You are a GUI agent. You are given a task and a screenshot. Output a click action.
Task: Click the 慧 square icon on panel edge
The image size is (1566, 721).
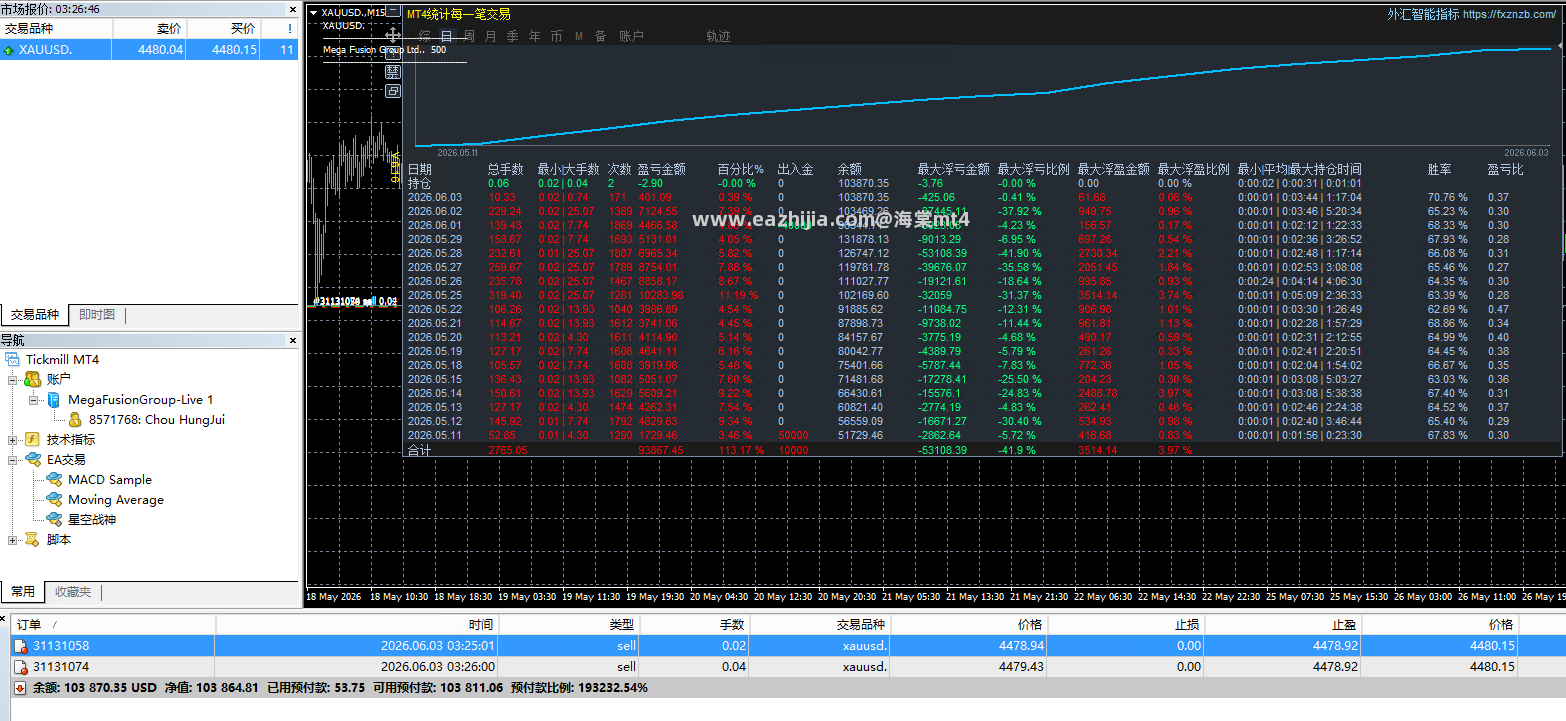point(393,72)
